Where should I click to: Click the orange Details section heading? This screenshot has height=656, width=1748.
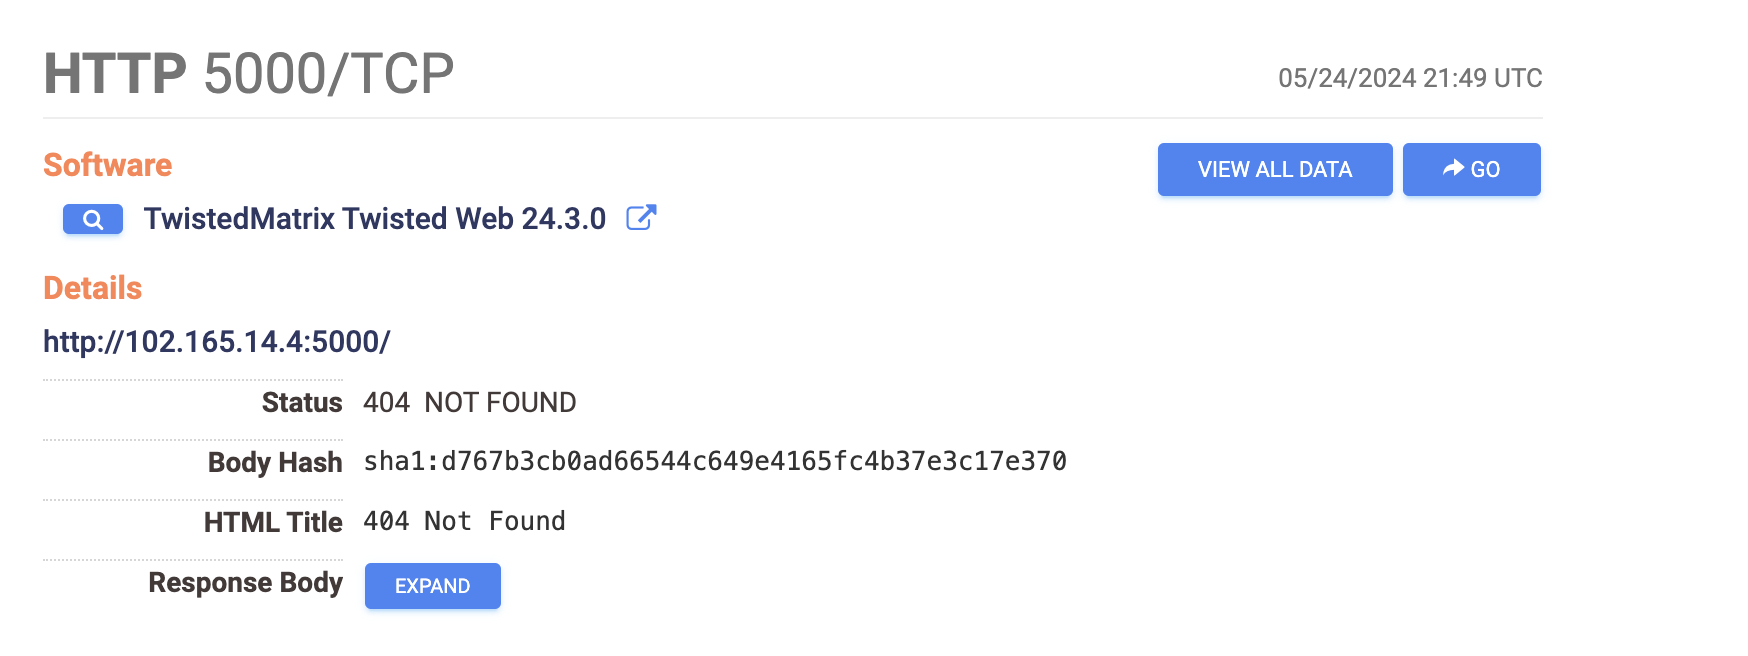pyautogui.click(x=93, y=288)
